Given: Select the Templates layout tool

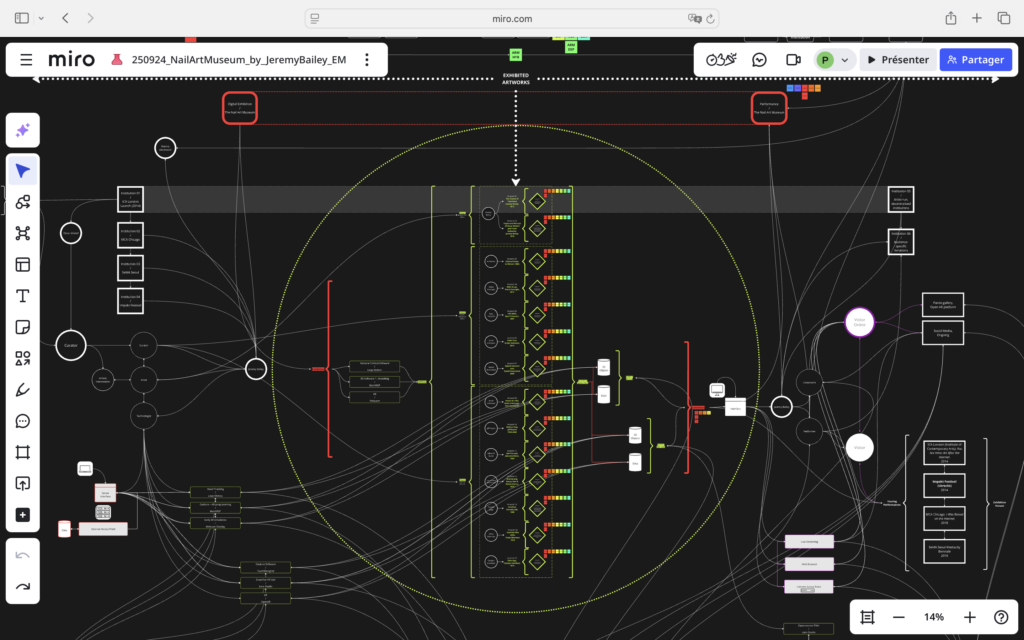Looking at the screenshot, I should click(x=22, y=265).
